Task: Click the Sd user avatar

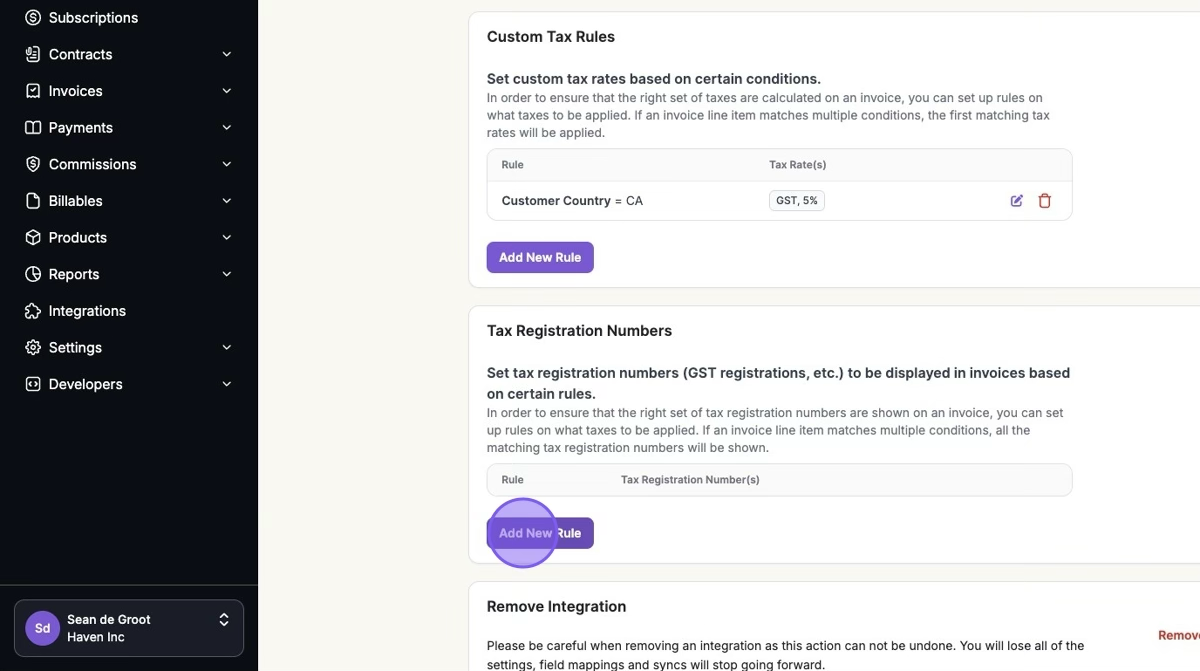Action: [42, 628]
